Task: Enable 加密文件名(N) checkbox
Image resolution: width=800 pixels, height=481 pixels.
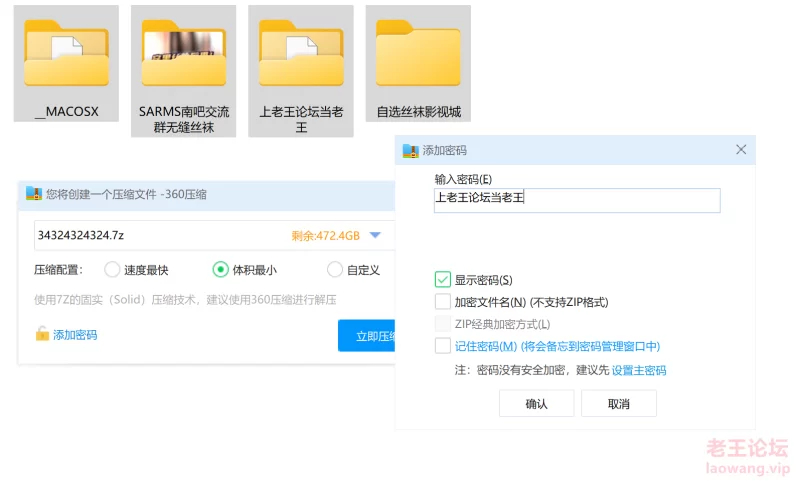Action: [x=443, y=301]
